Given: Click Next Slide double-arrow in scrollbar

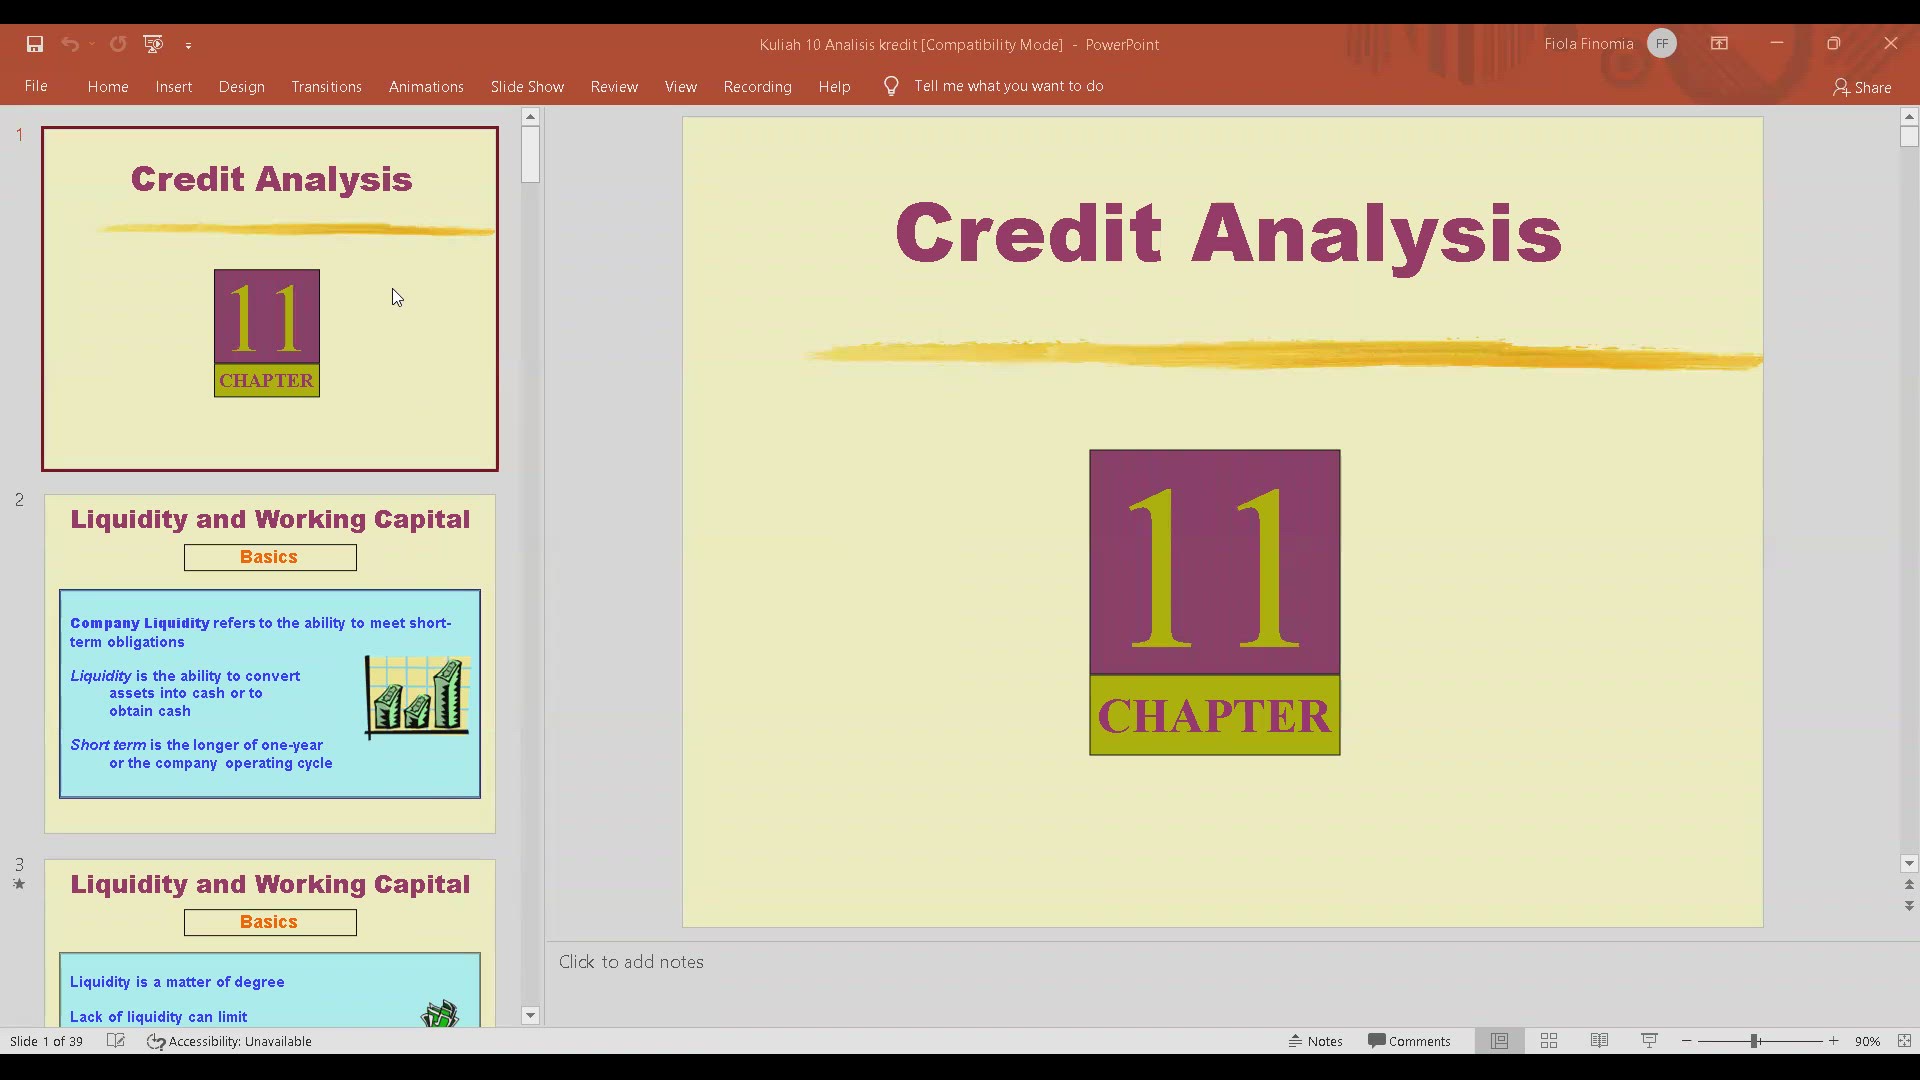Looking at the screenshot, I should 1909,906.
